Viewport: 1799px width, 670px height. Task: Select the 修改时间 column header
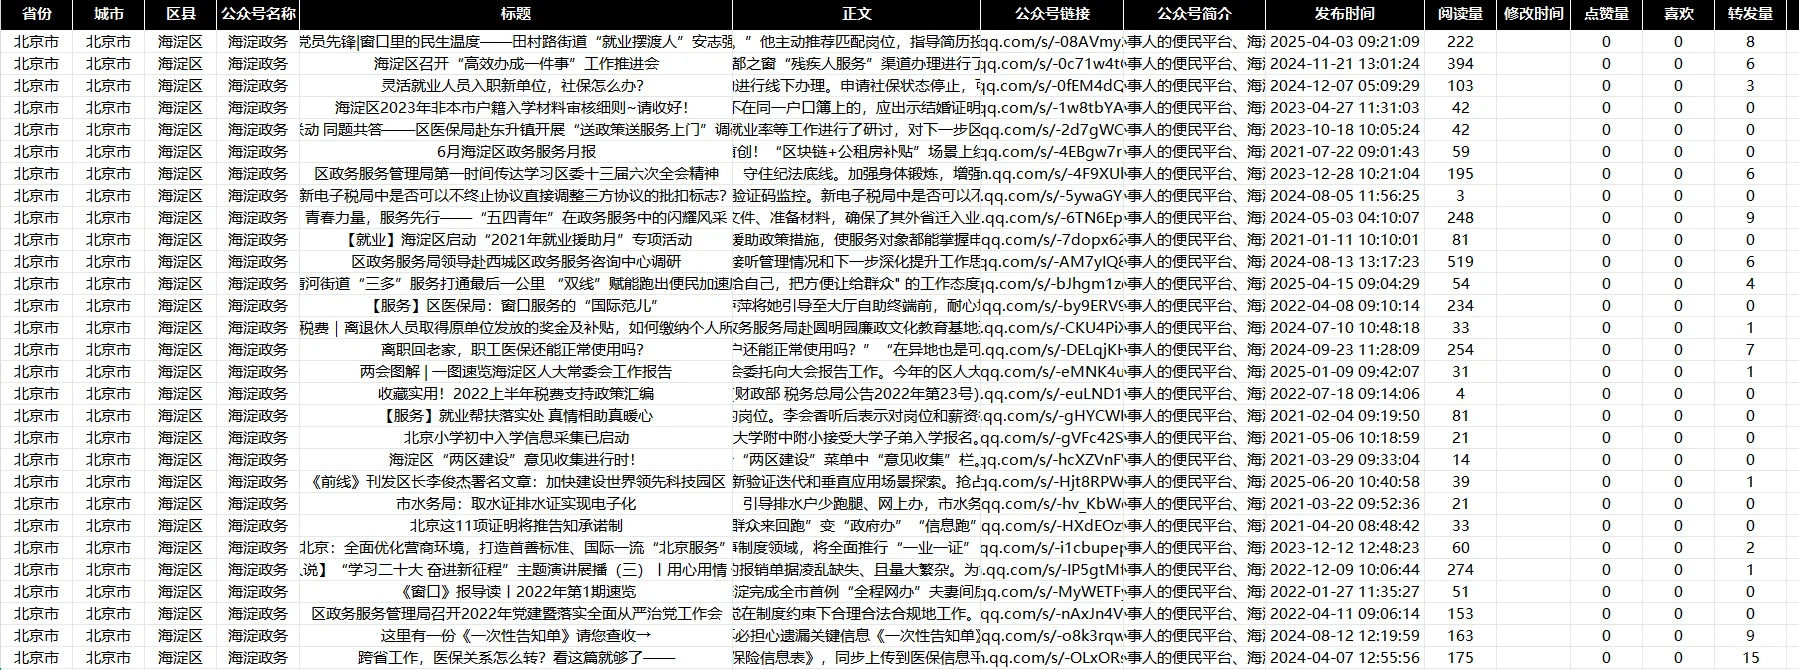point(1533,14)
